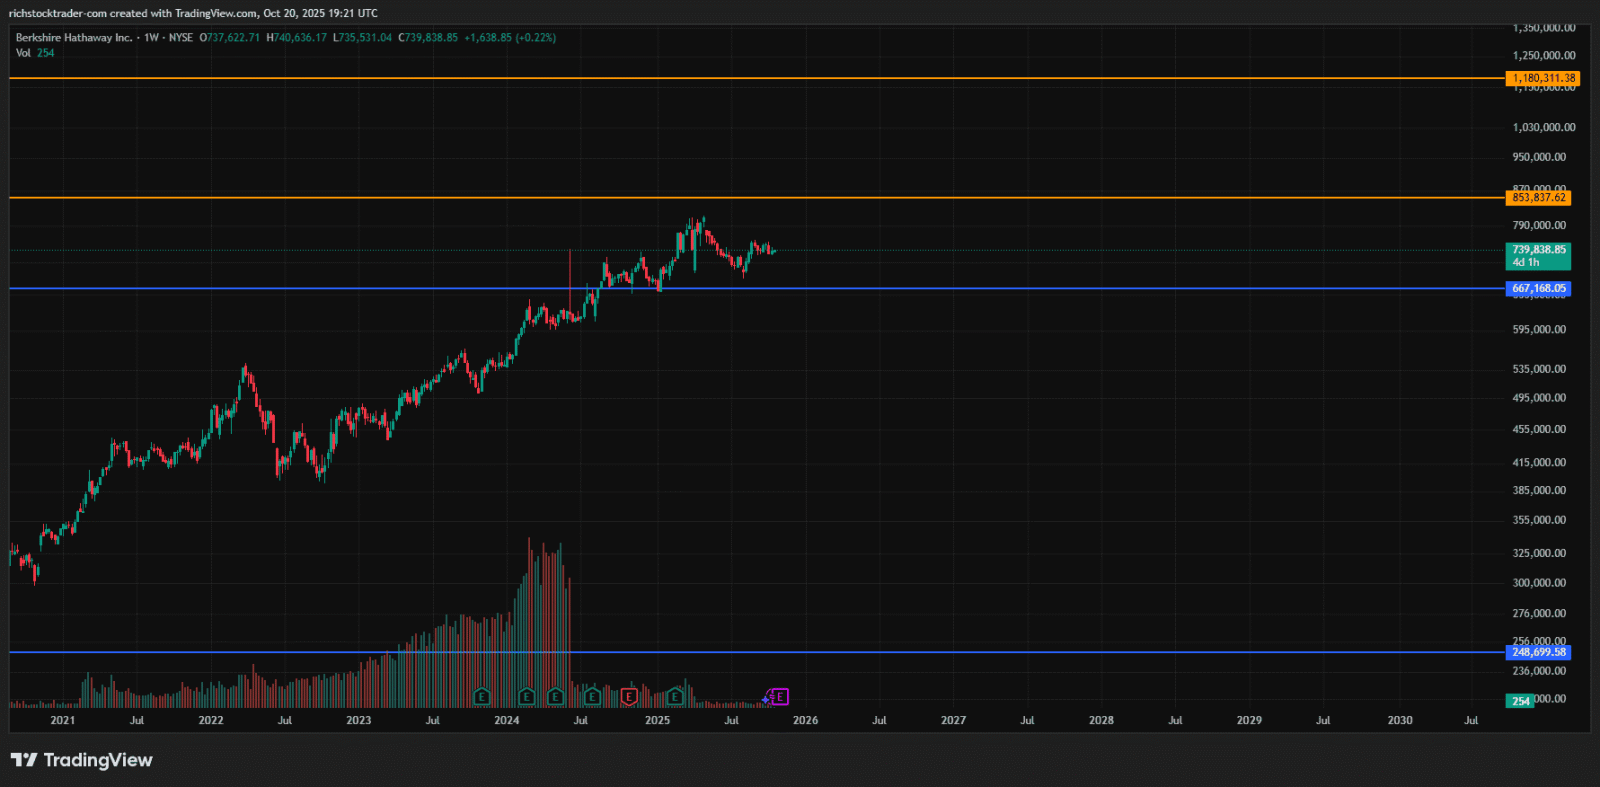Click the green earnings marker from late 2023

tap(482, 697)
